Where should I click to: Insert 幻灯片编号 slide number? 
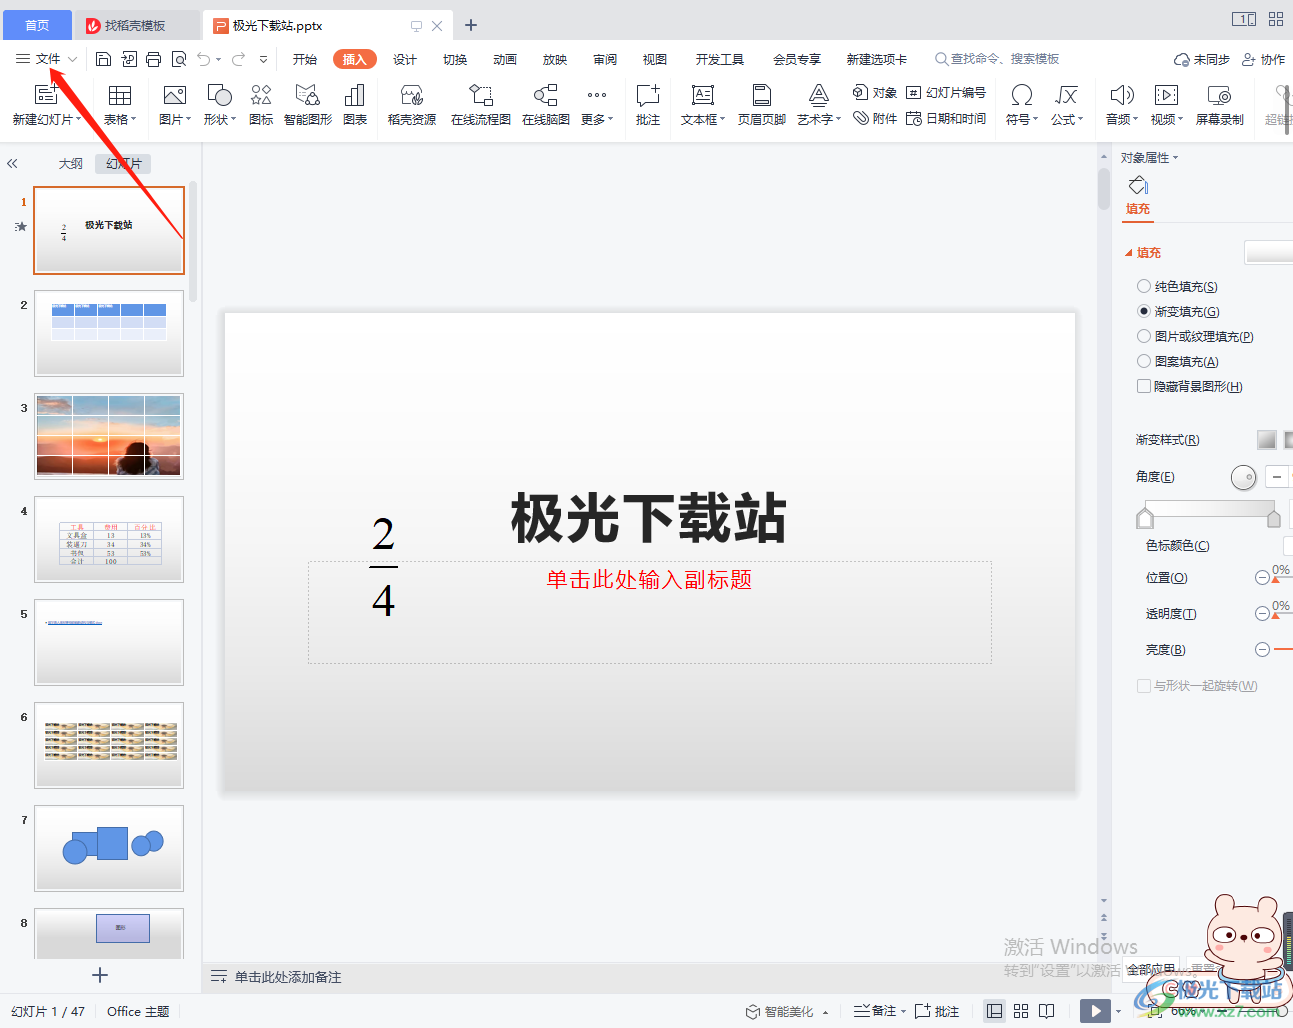946,93
